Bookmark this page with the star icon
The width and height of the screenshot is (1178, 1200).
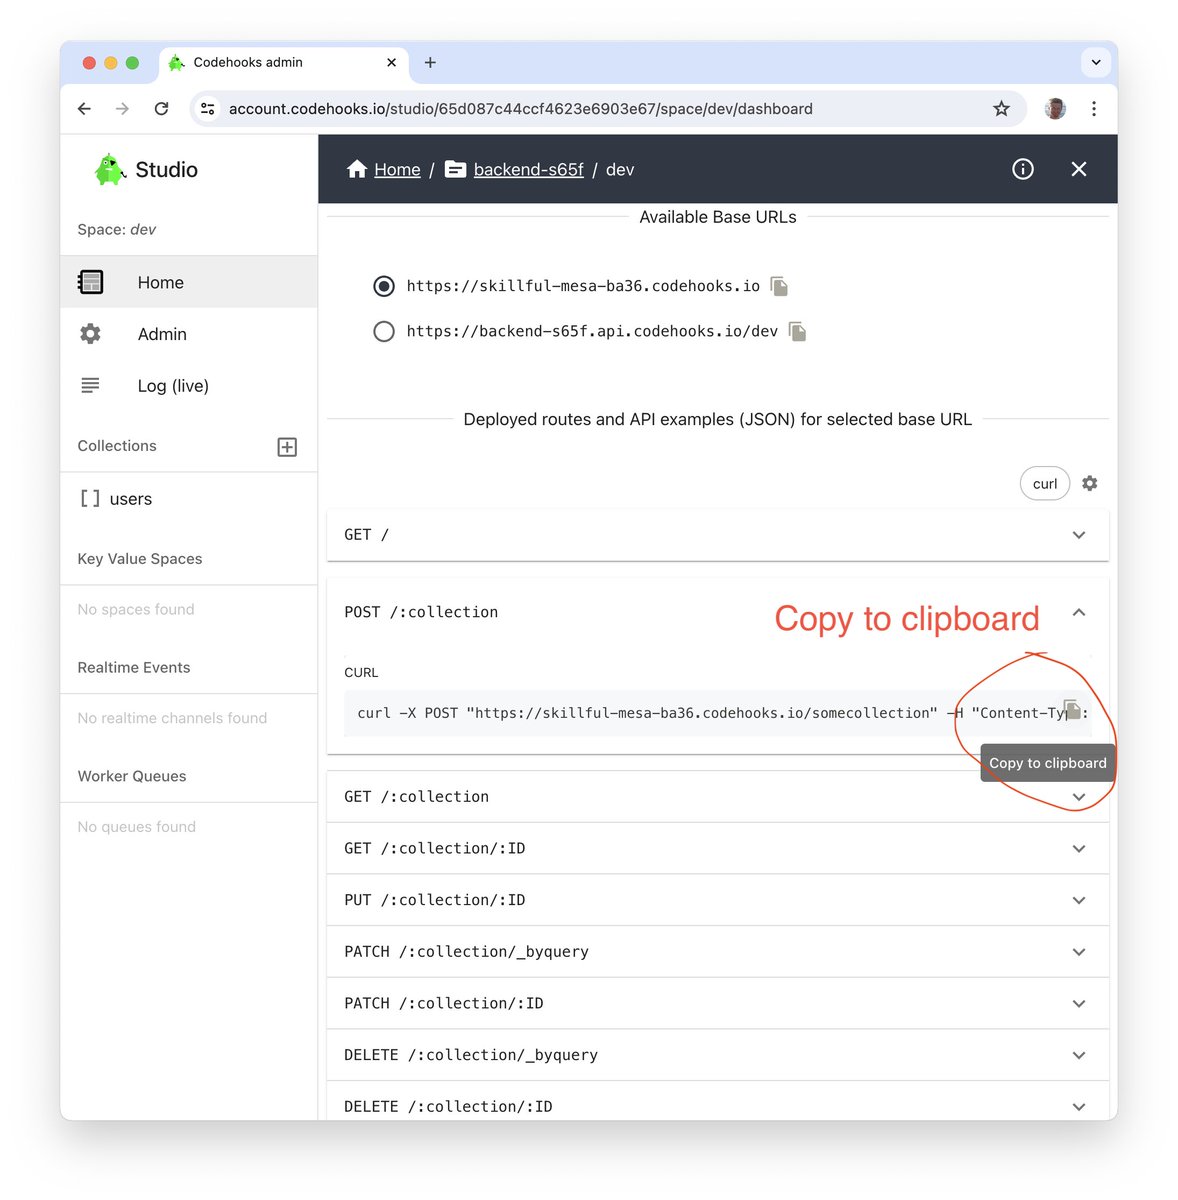[x=1001, y=109]
